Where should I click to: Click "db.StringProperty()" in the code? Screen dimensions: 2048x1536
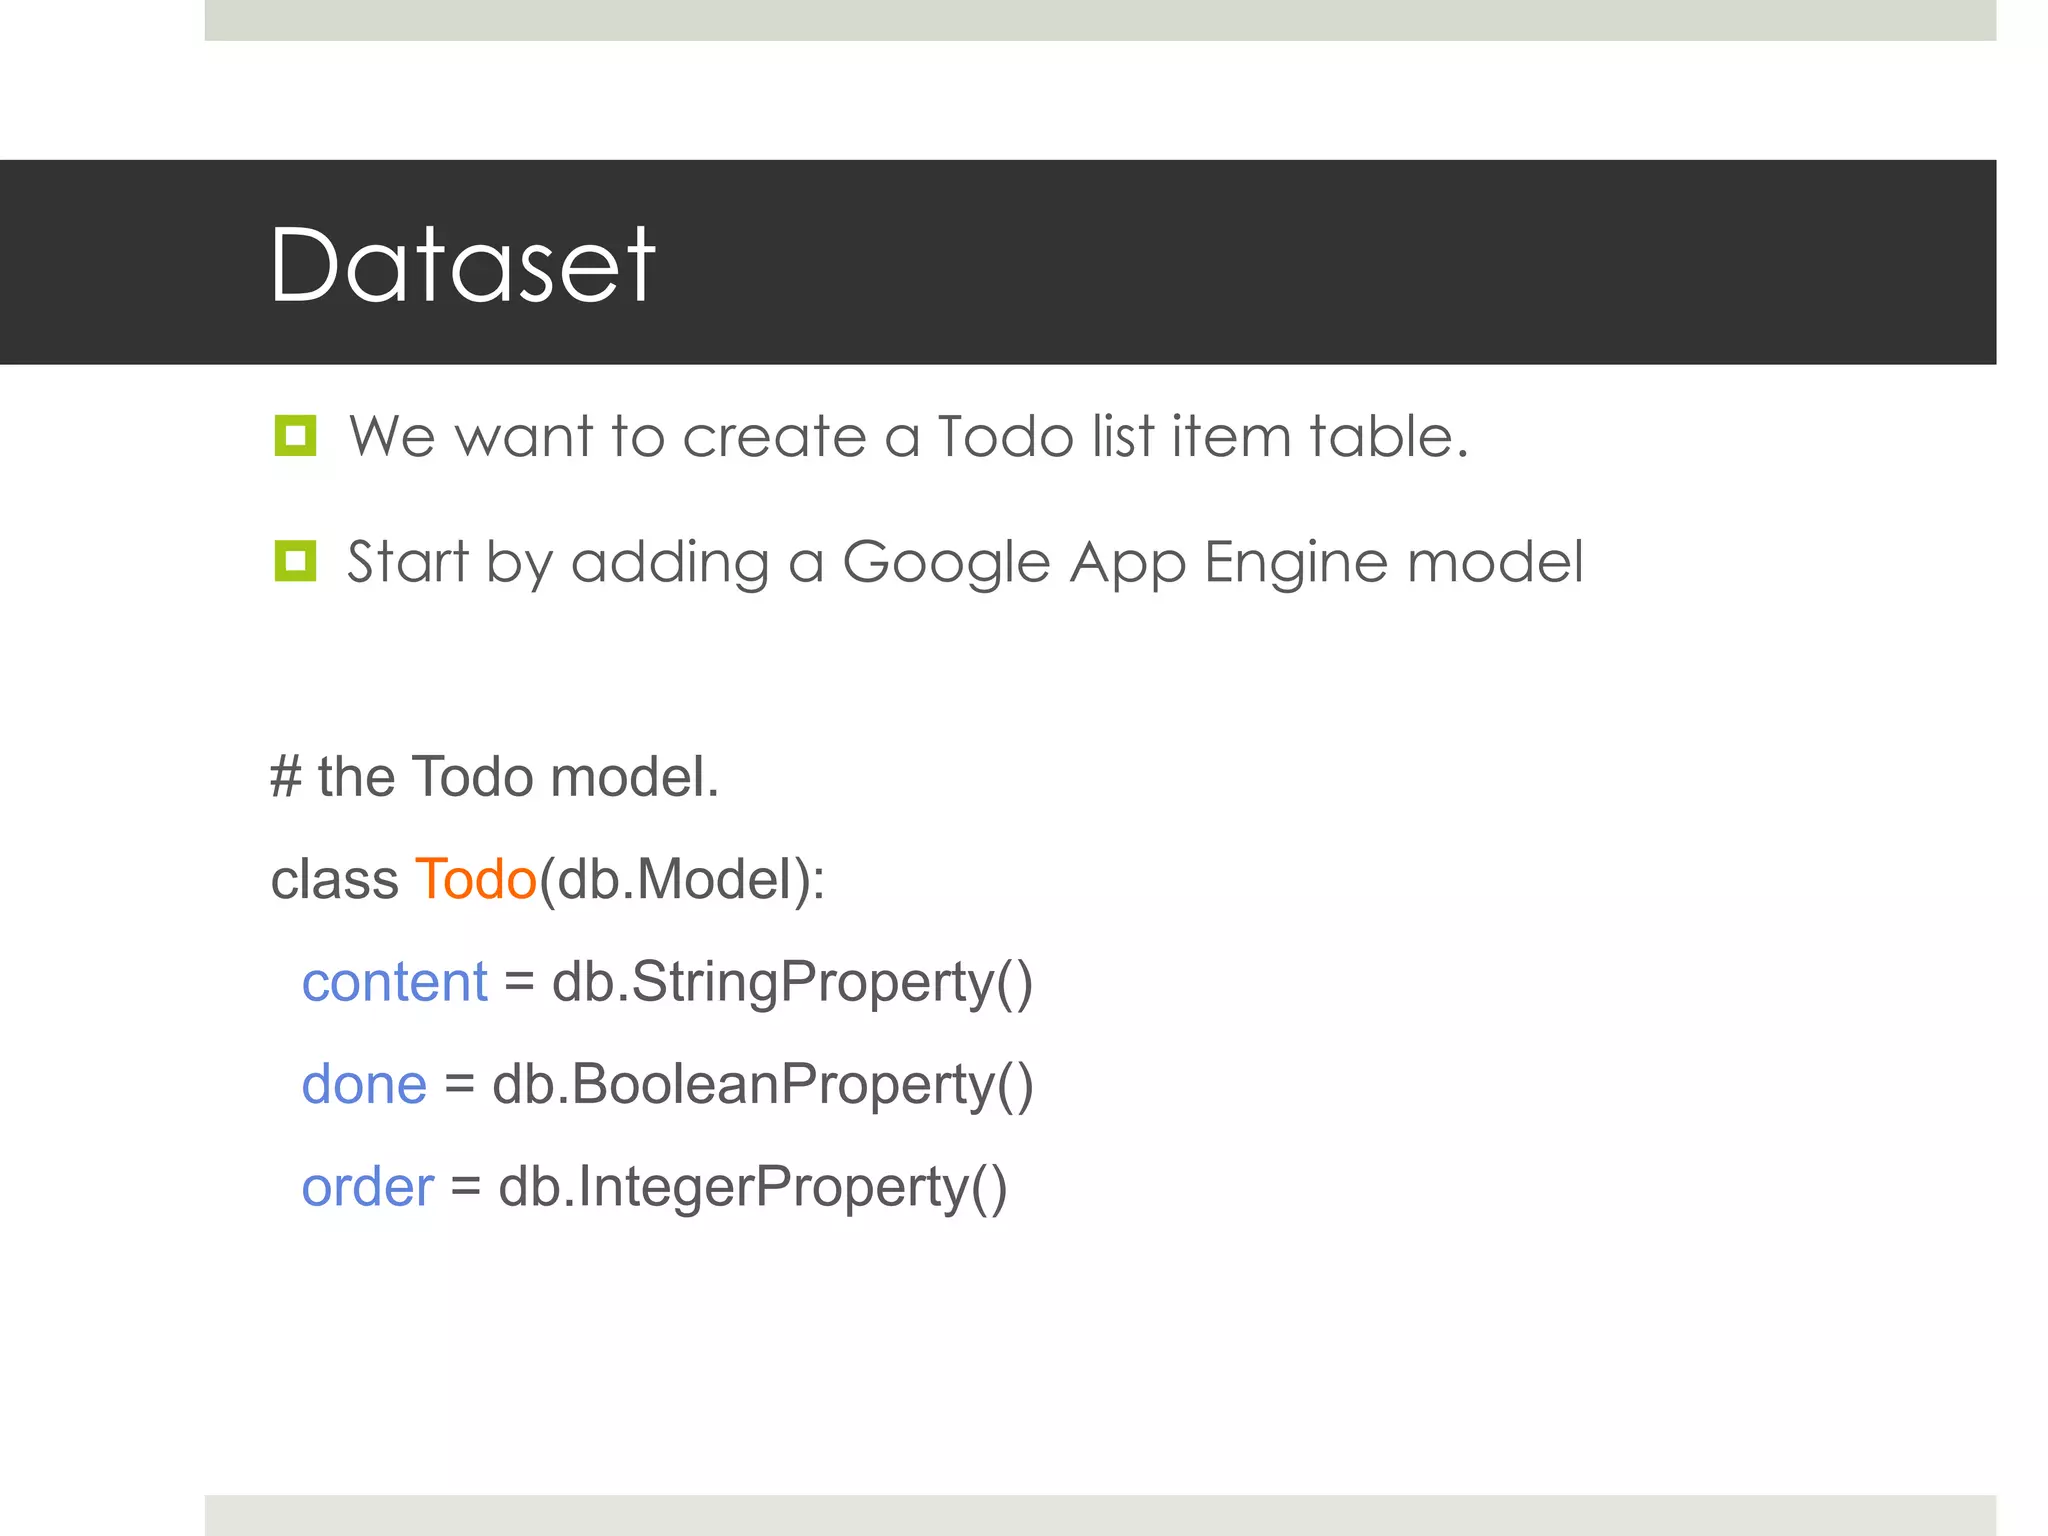coord(792,983)
